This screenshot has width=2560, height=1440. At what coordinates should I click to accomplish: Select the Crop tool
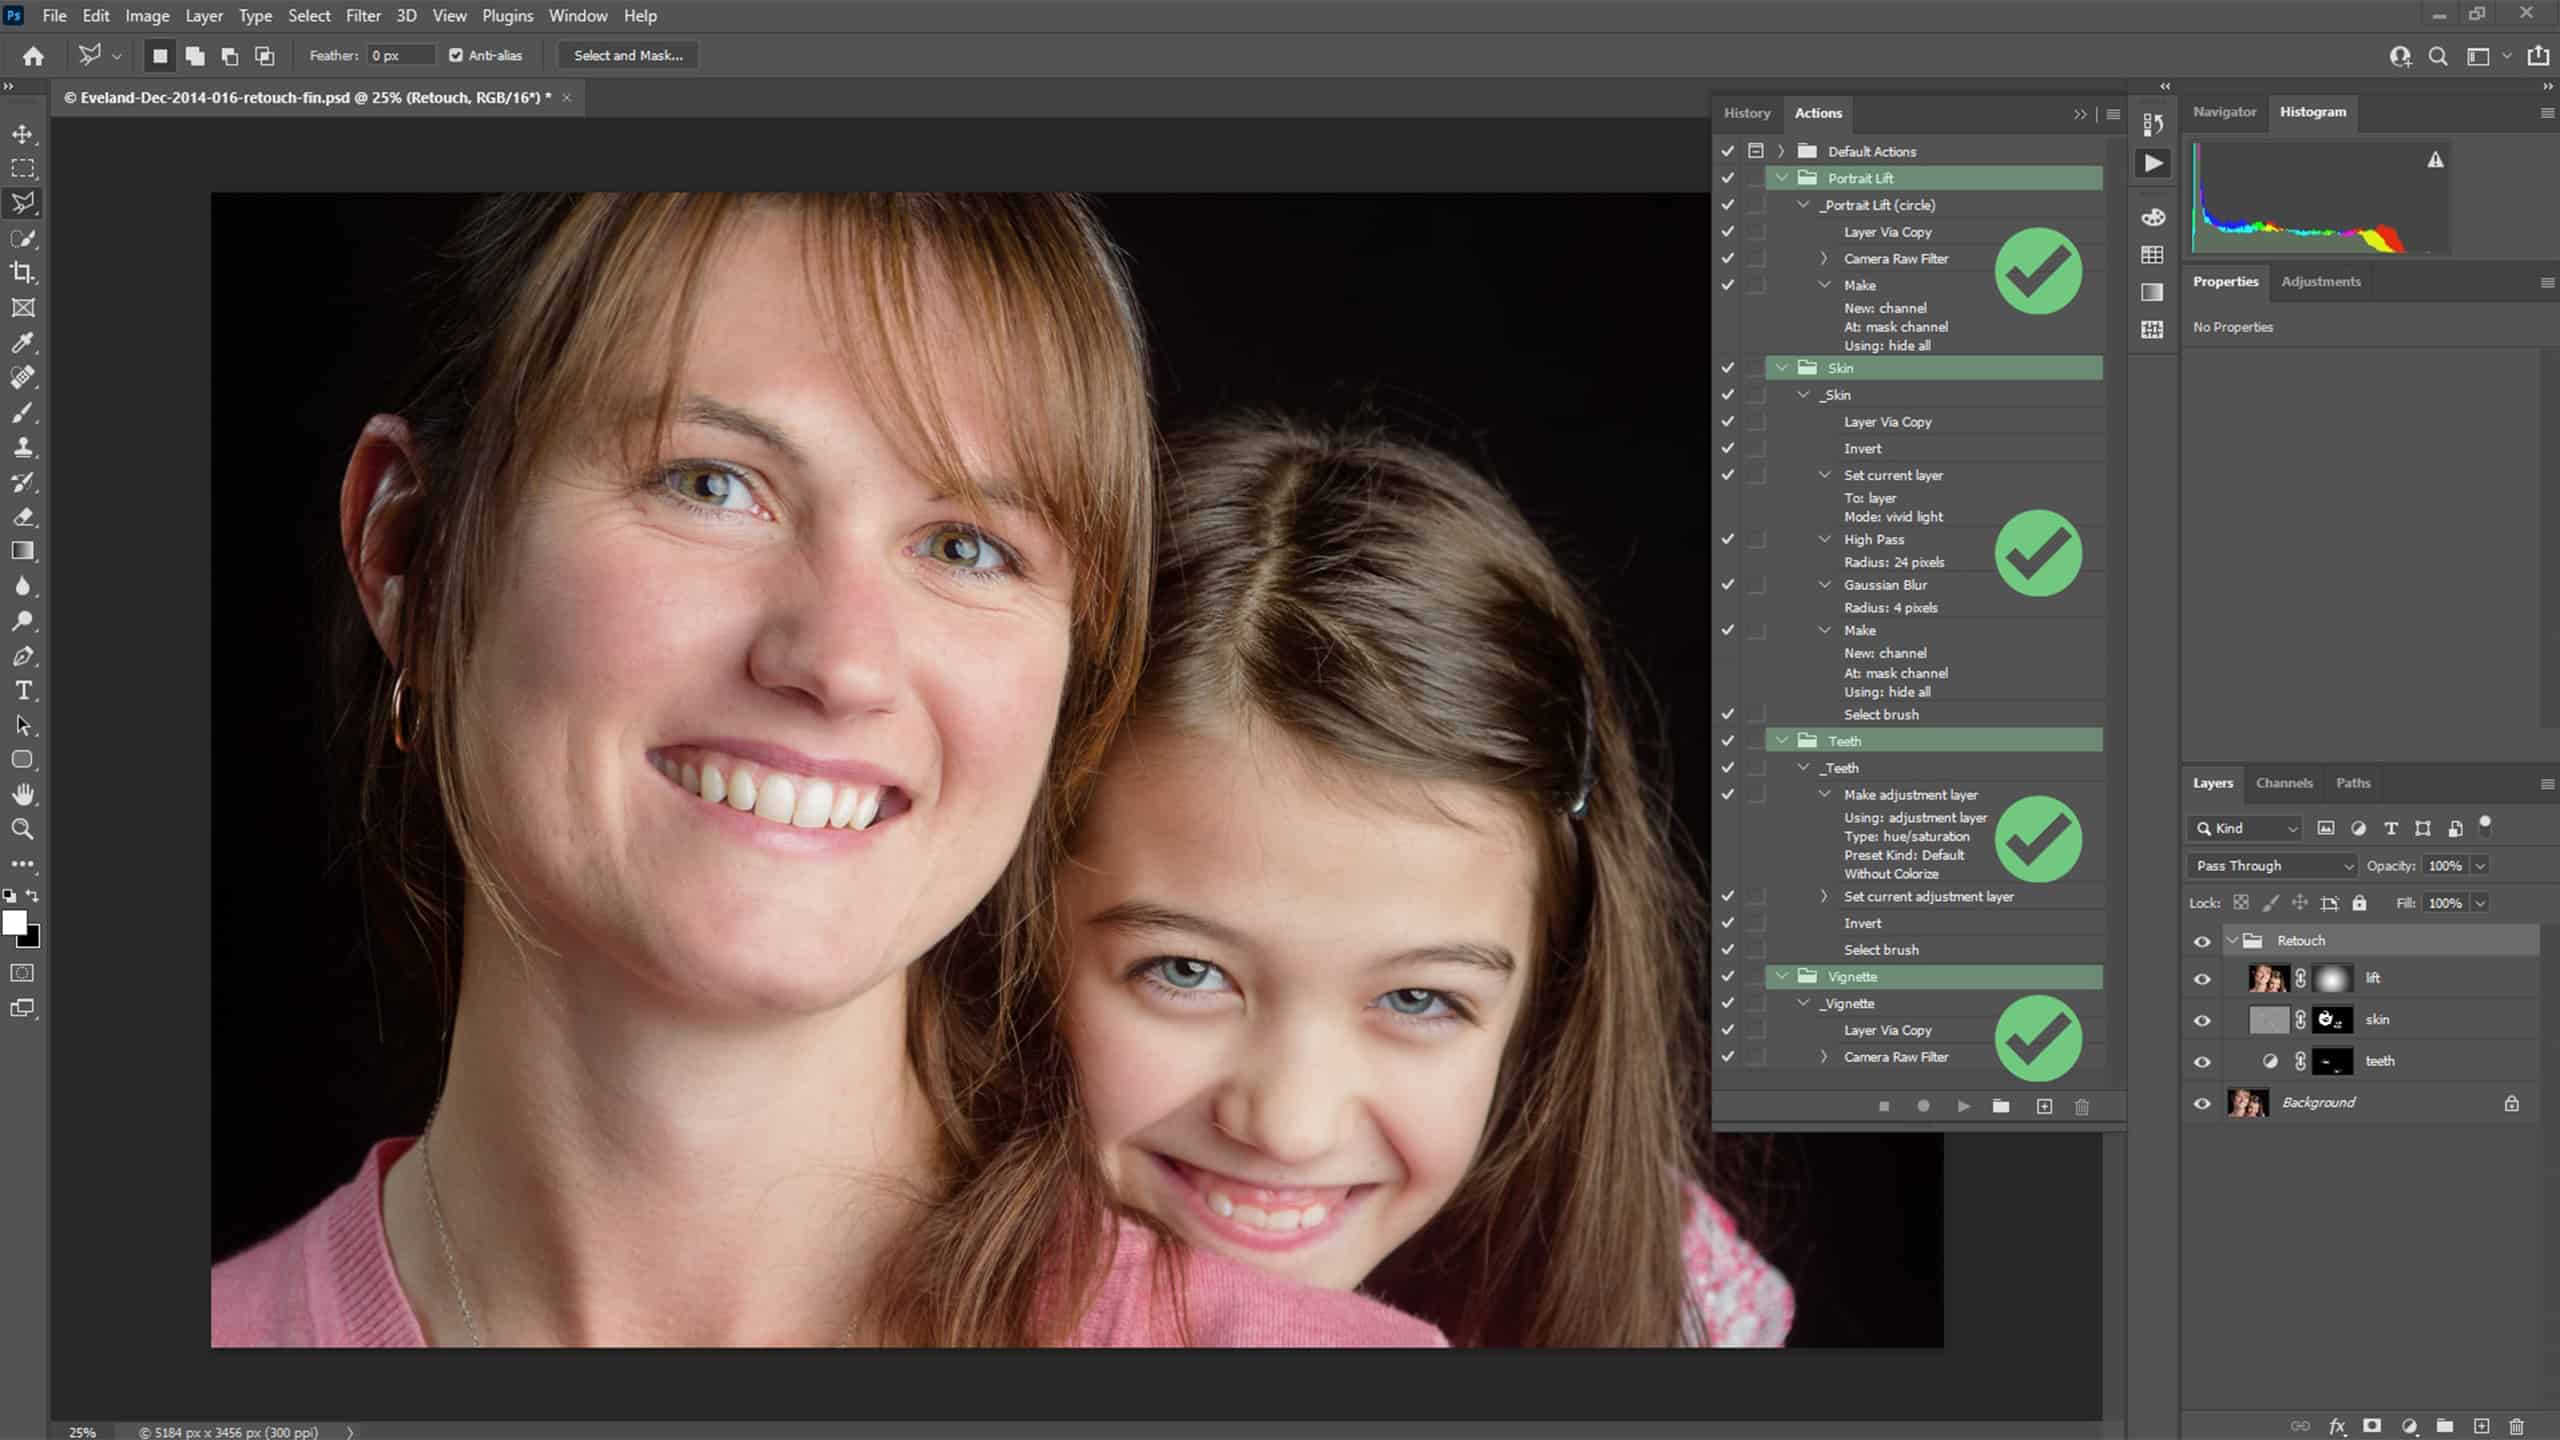22,273
